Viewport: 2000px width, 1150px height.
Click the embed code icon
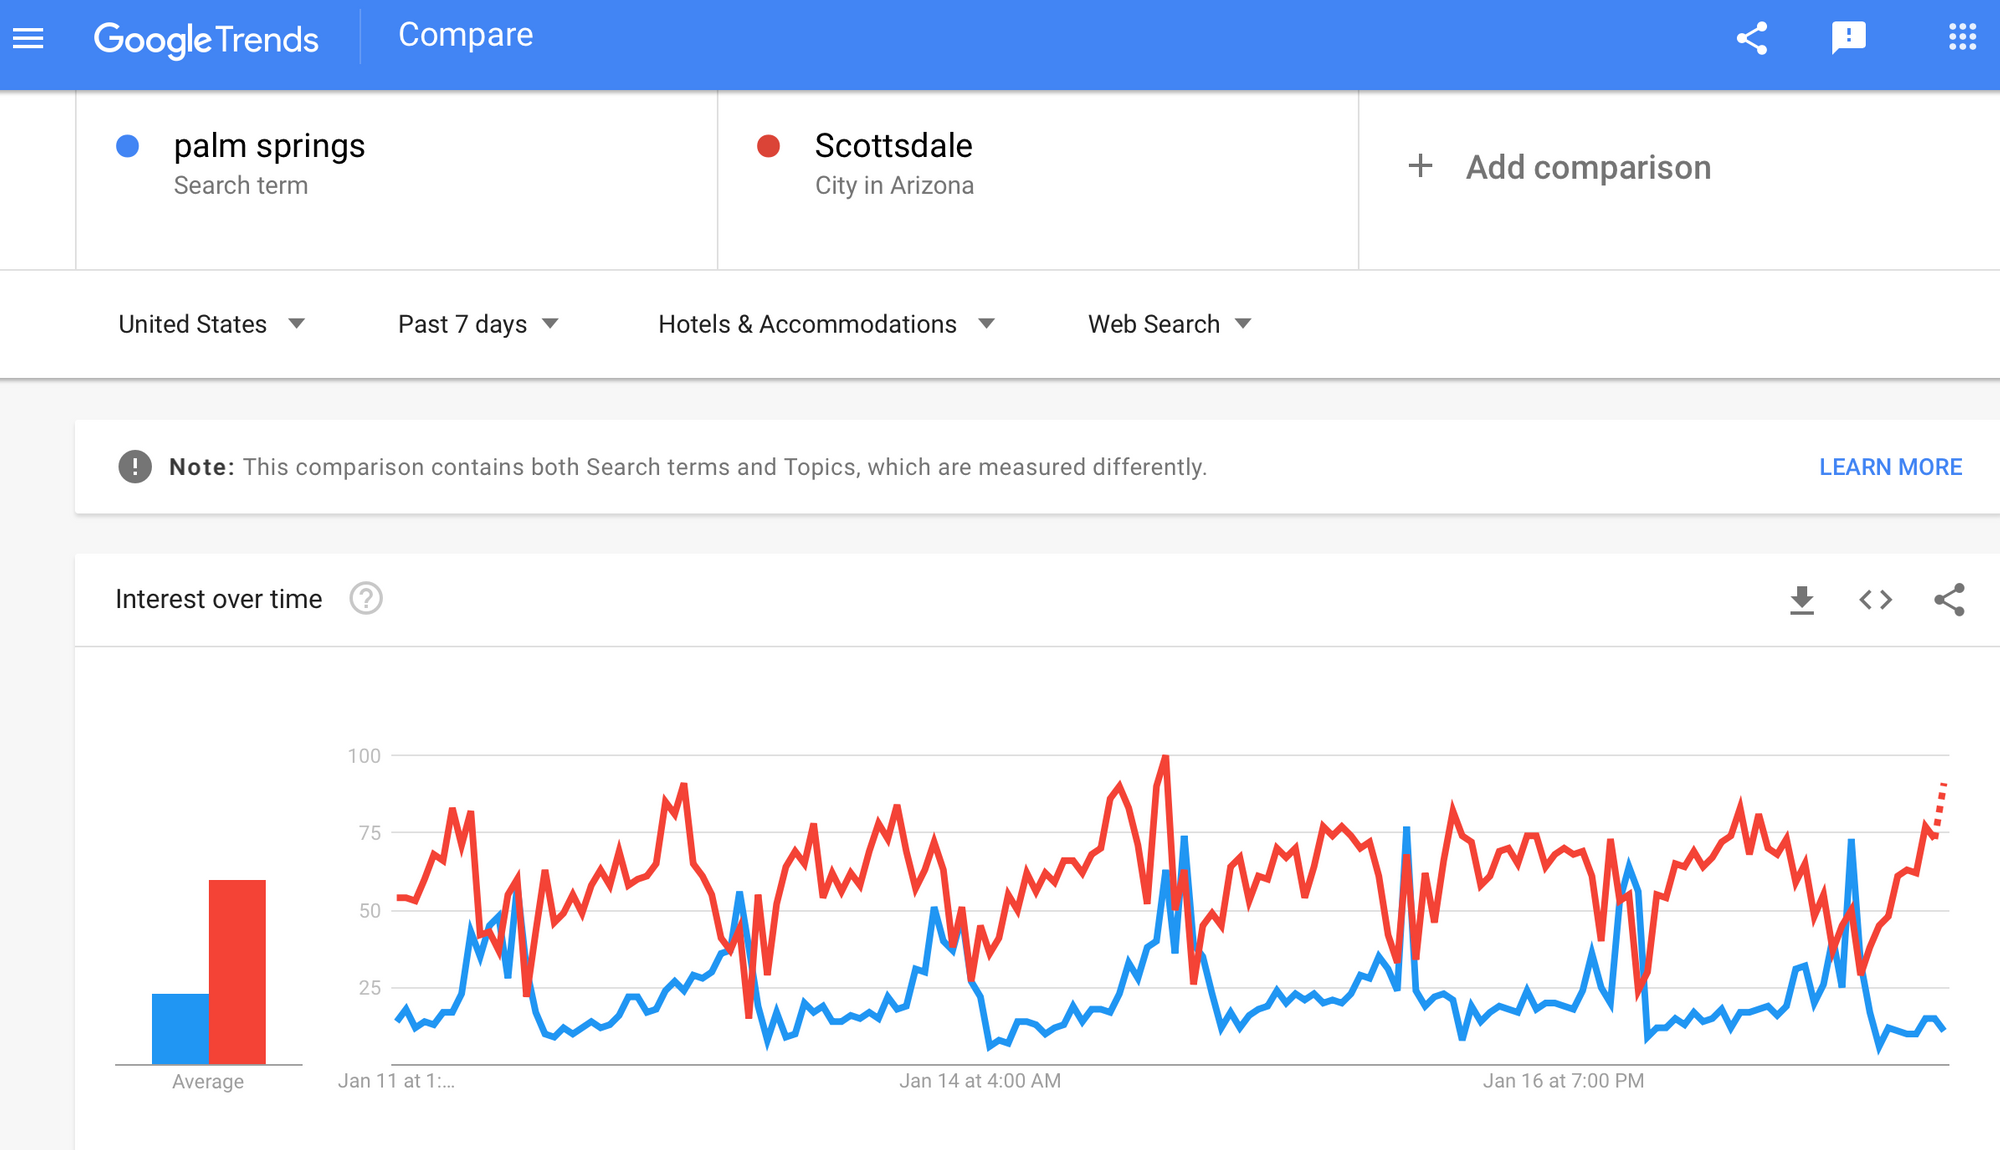tap(1875, 600)
